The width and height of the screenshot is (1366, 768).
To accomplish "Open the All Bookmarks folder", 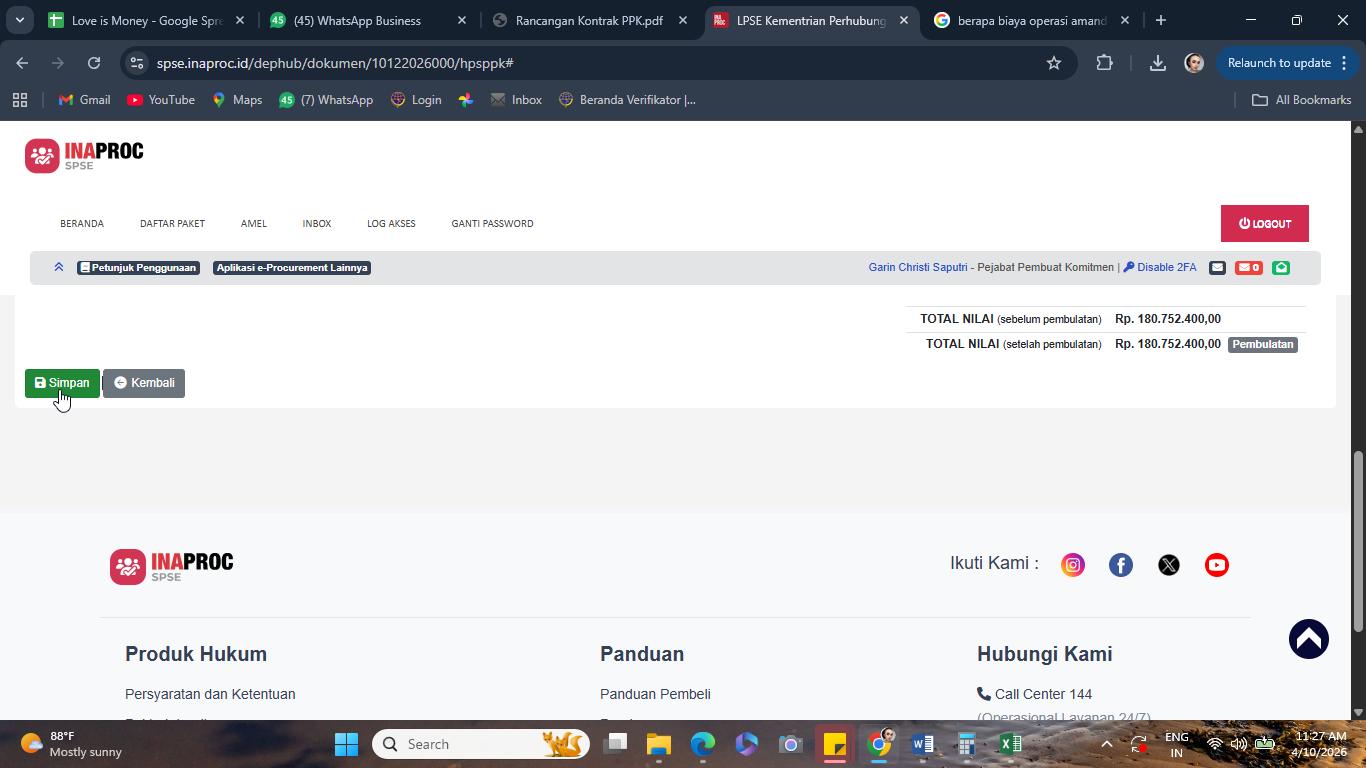I will [x=1302, y=100].
